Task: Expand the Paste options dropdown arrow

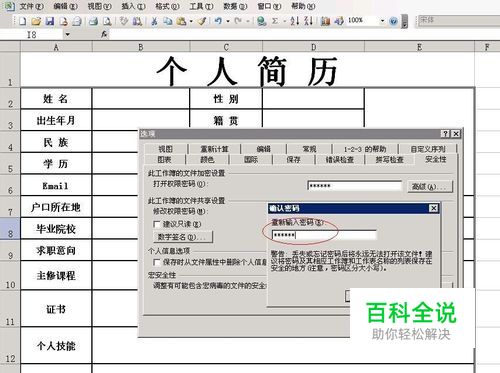Action: pos(191,21)
